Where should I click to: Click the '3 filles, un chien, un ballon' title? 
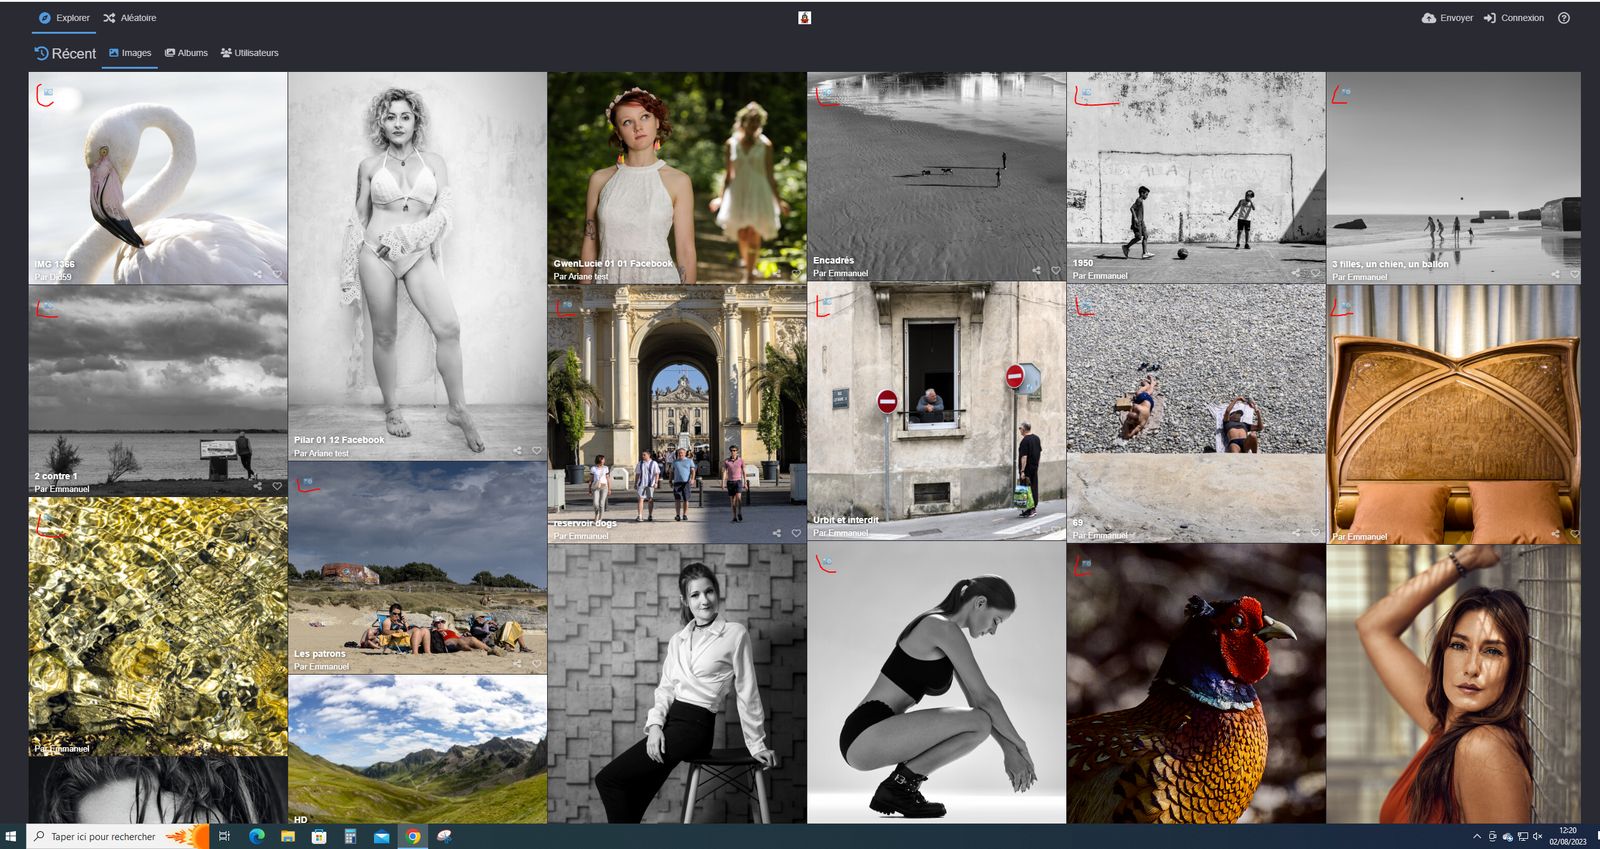[1390, 264]
